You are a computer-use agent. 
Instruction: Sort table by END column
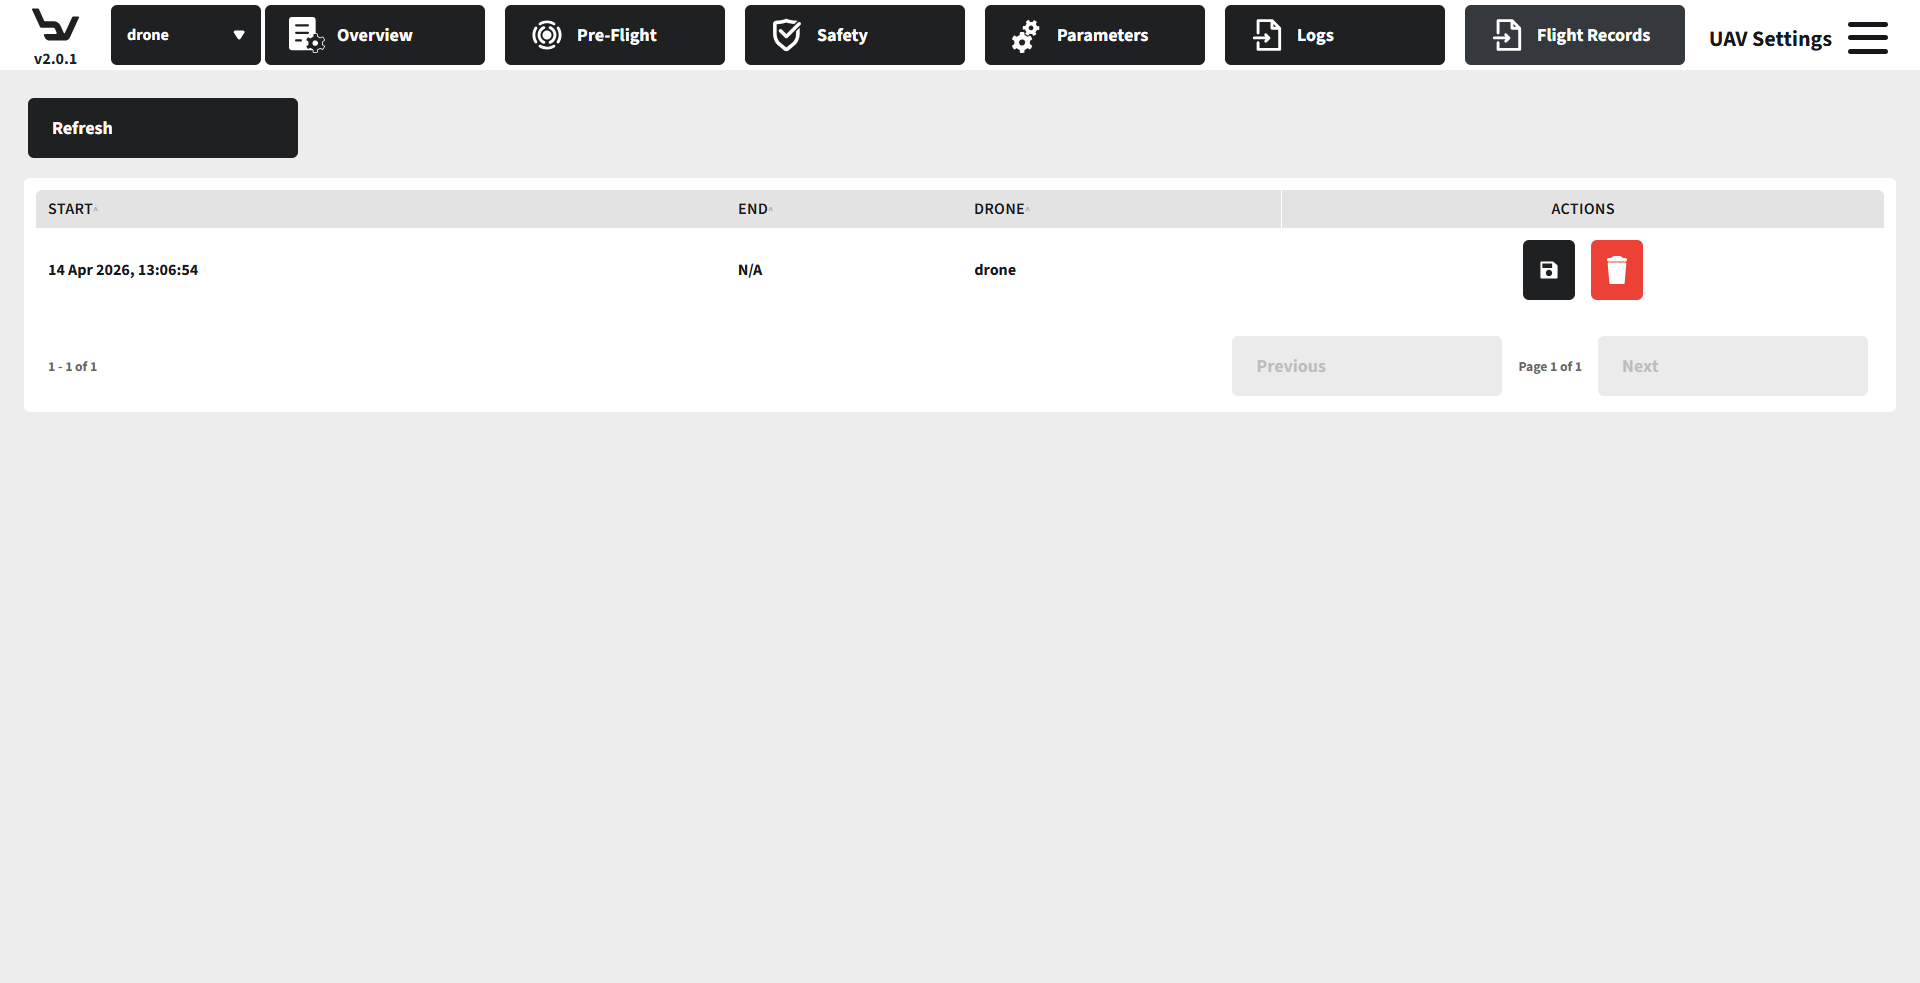pyautogui.click(x=753, y=209)
